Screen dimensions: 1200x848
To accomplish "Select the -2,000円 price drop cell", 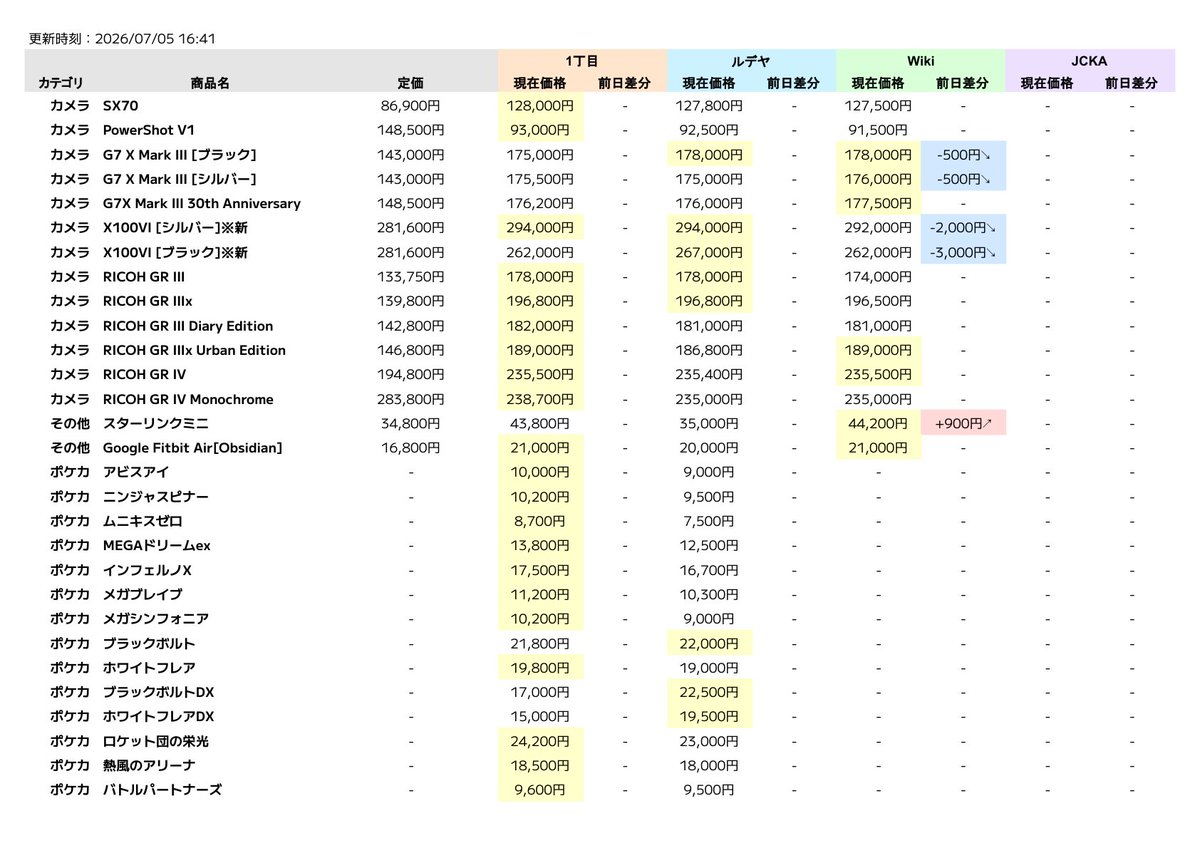I will click(964, 228).
